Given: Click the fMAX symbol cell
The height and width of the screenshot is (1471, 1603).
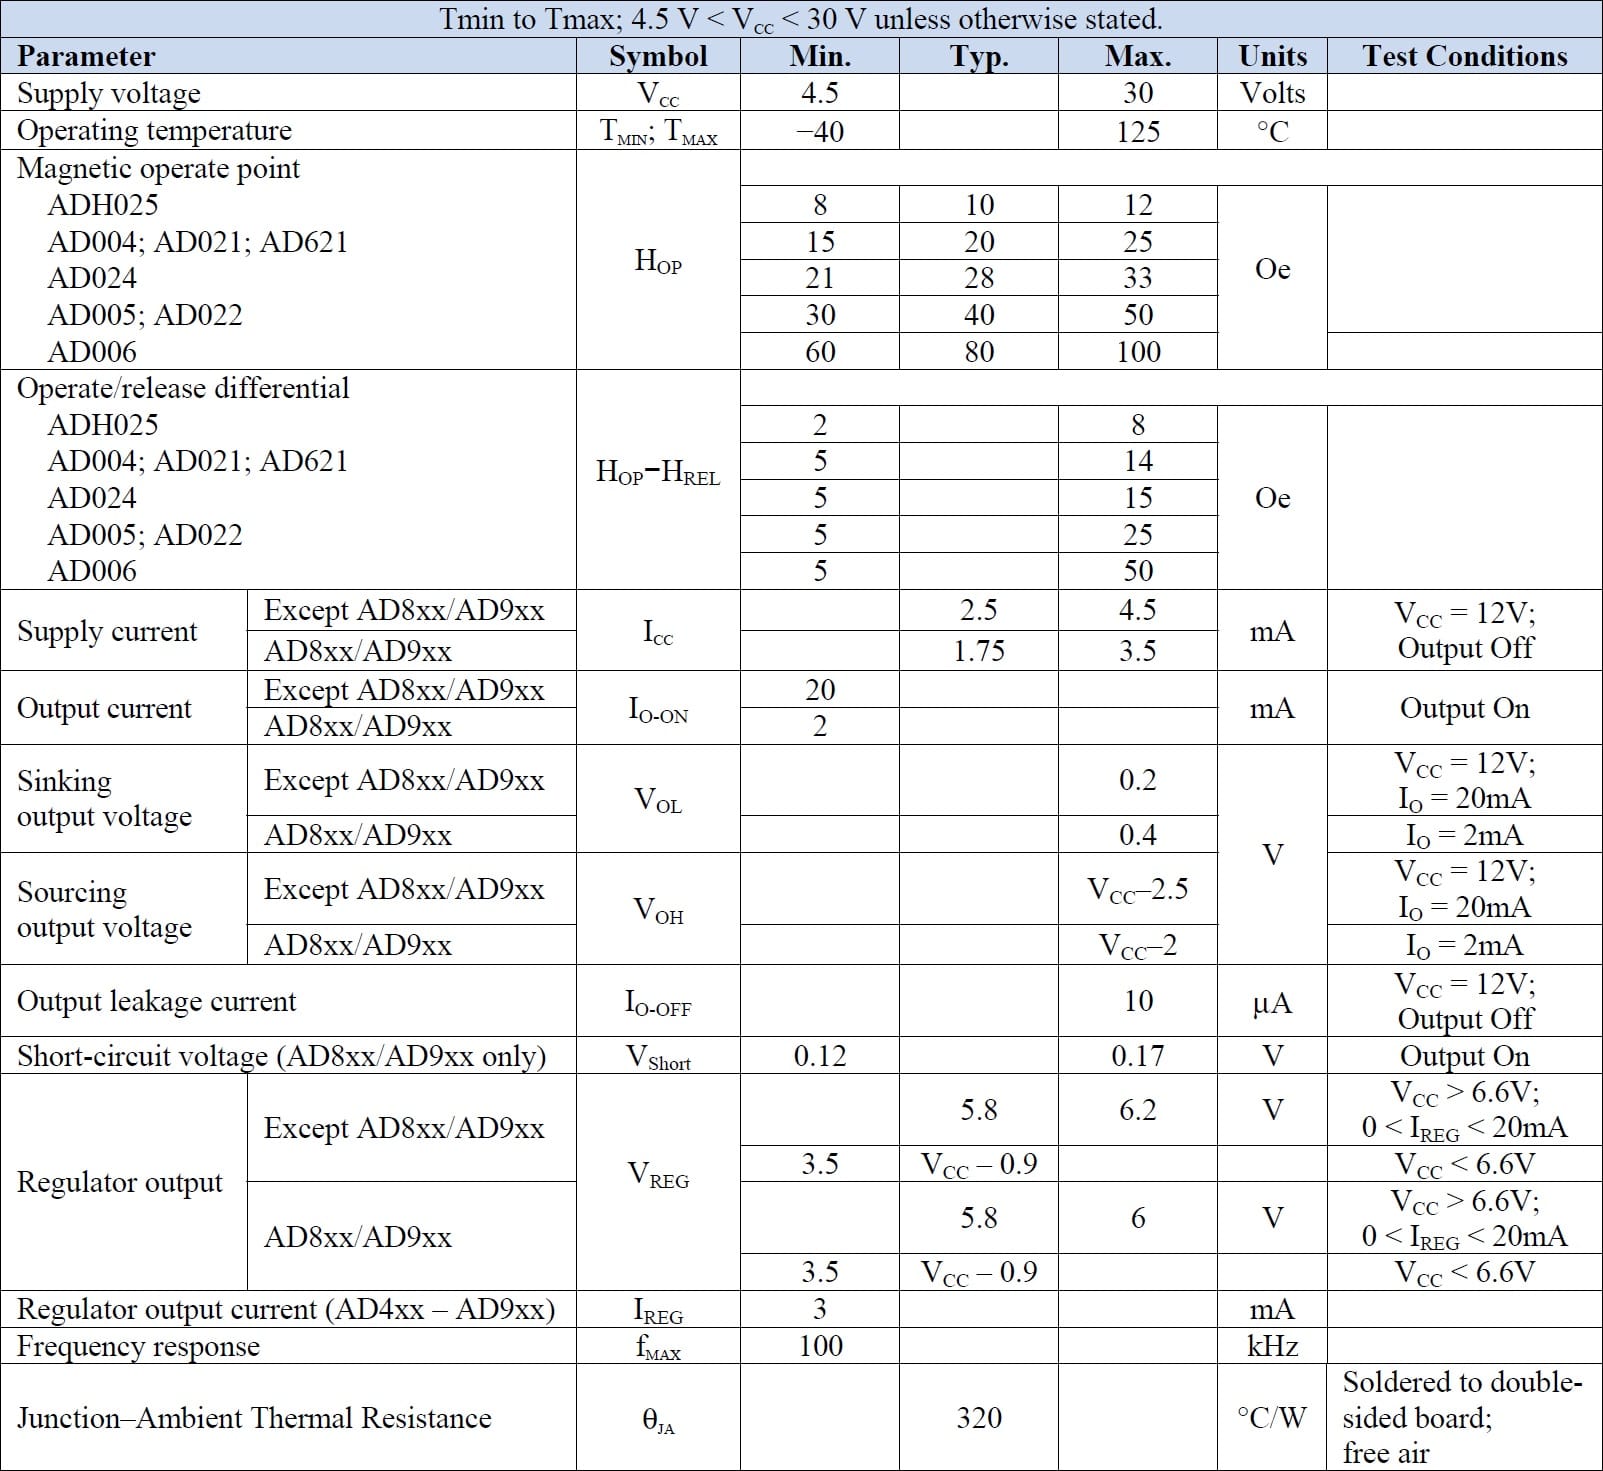Looking at the screenshot, I should point(658,1347).
